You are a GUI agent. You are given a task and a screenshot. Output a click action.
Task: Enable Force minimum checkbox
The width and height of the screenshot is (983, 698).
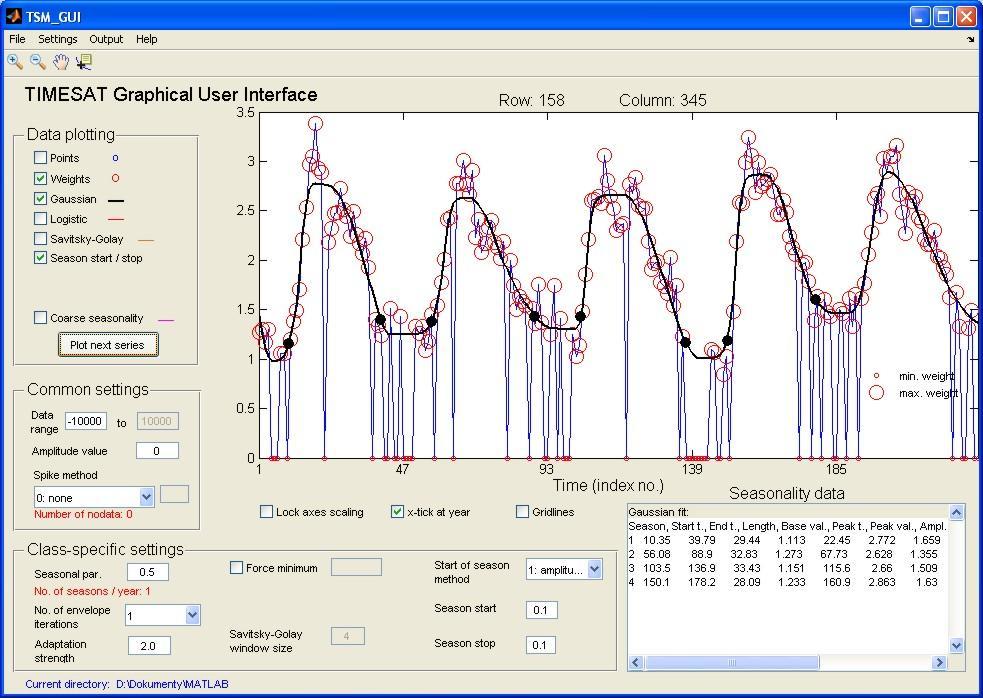click(236, 568)
